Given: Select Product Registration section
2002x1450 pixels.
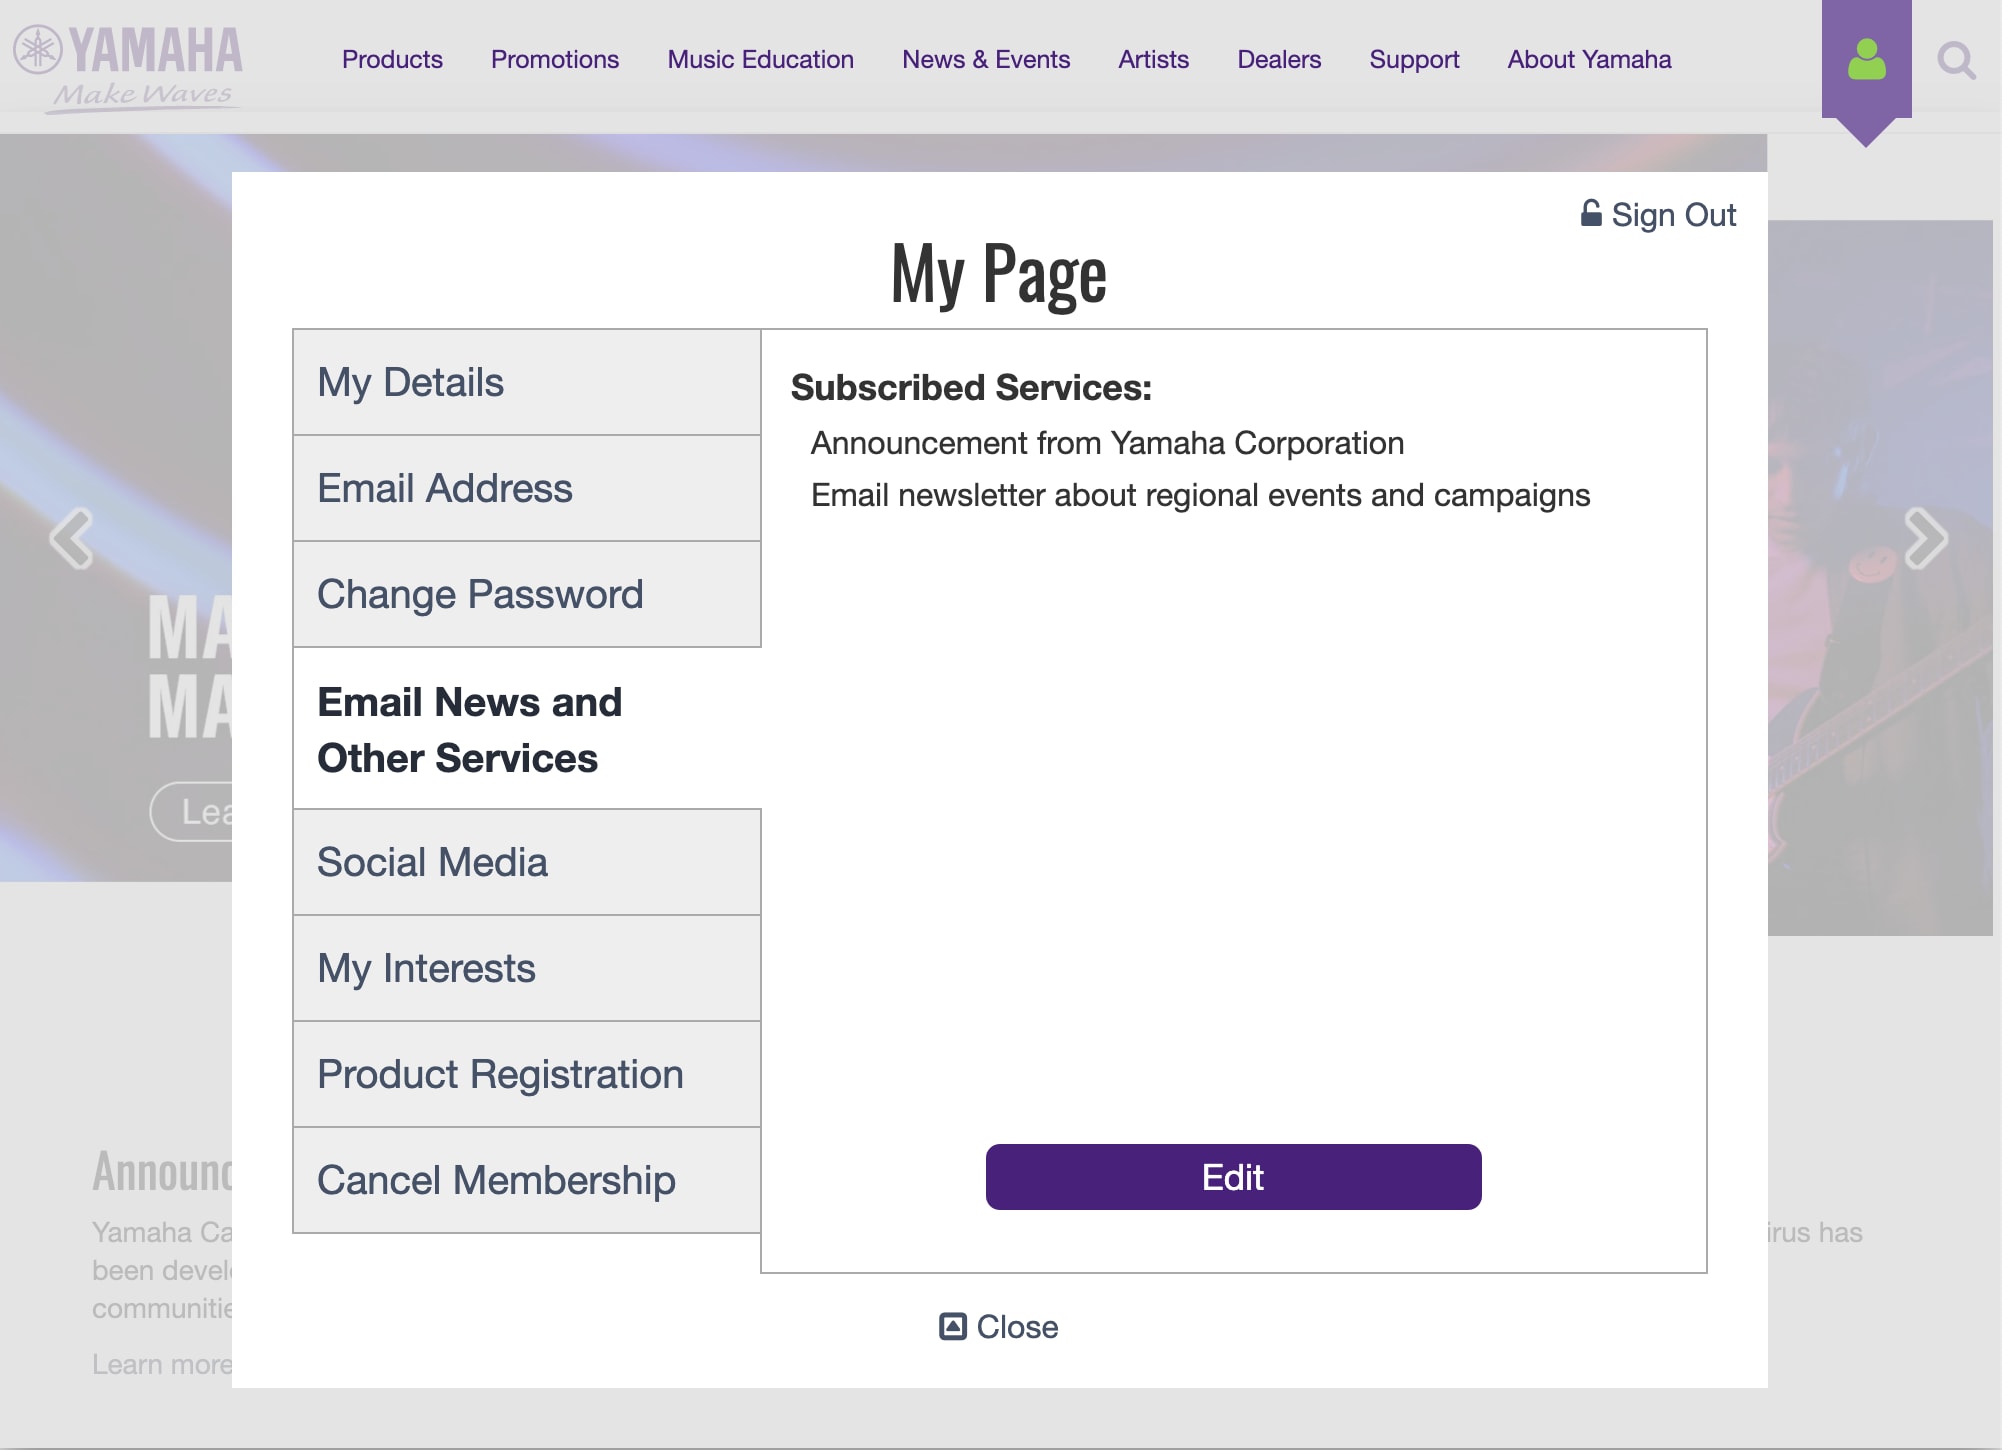Looking at the screenshot, I should tap(527, 1072).
